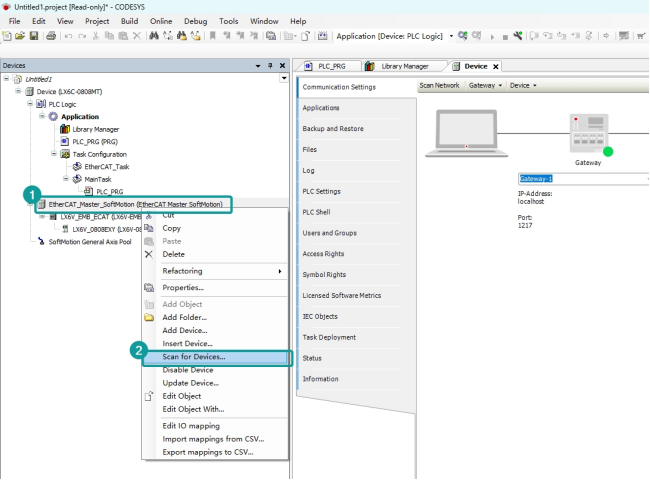Choose Scan for Devices from context menu
The image size is (650, 480).
pos(193,357)
